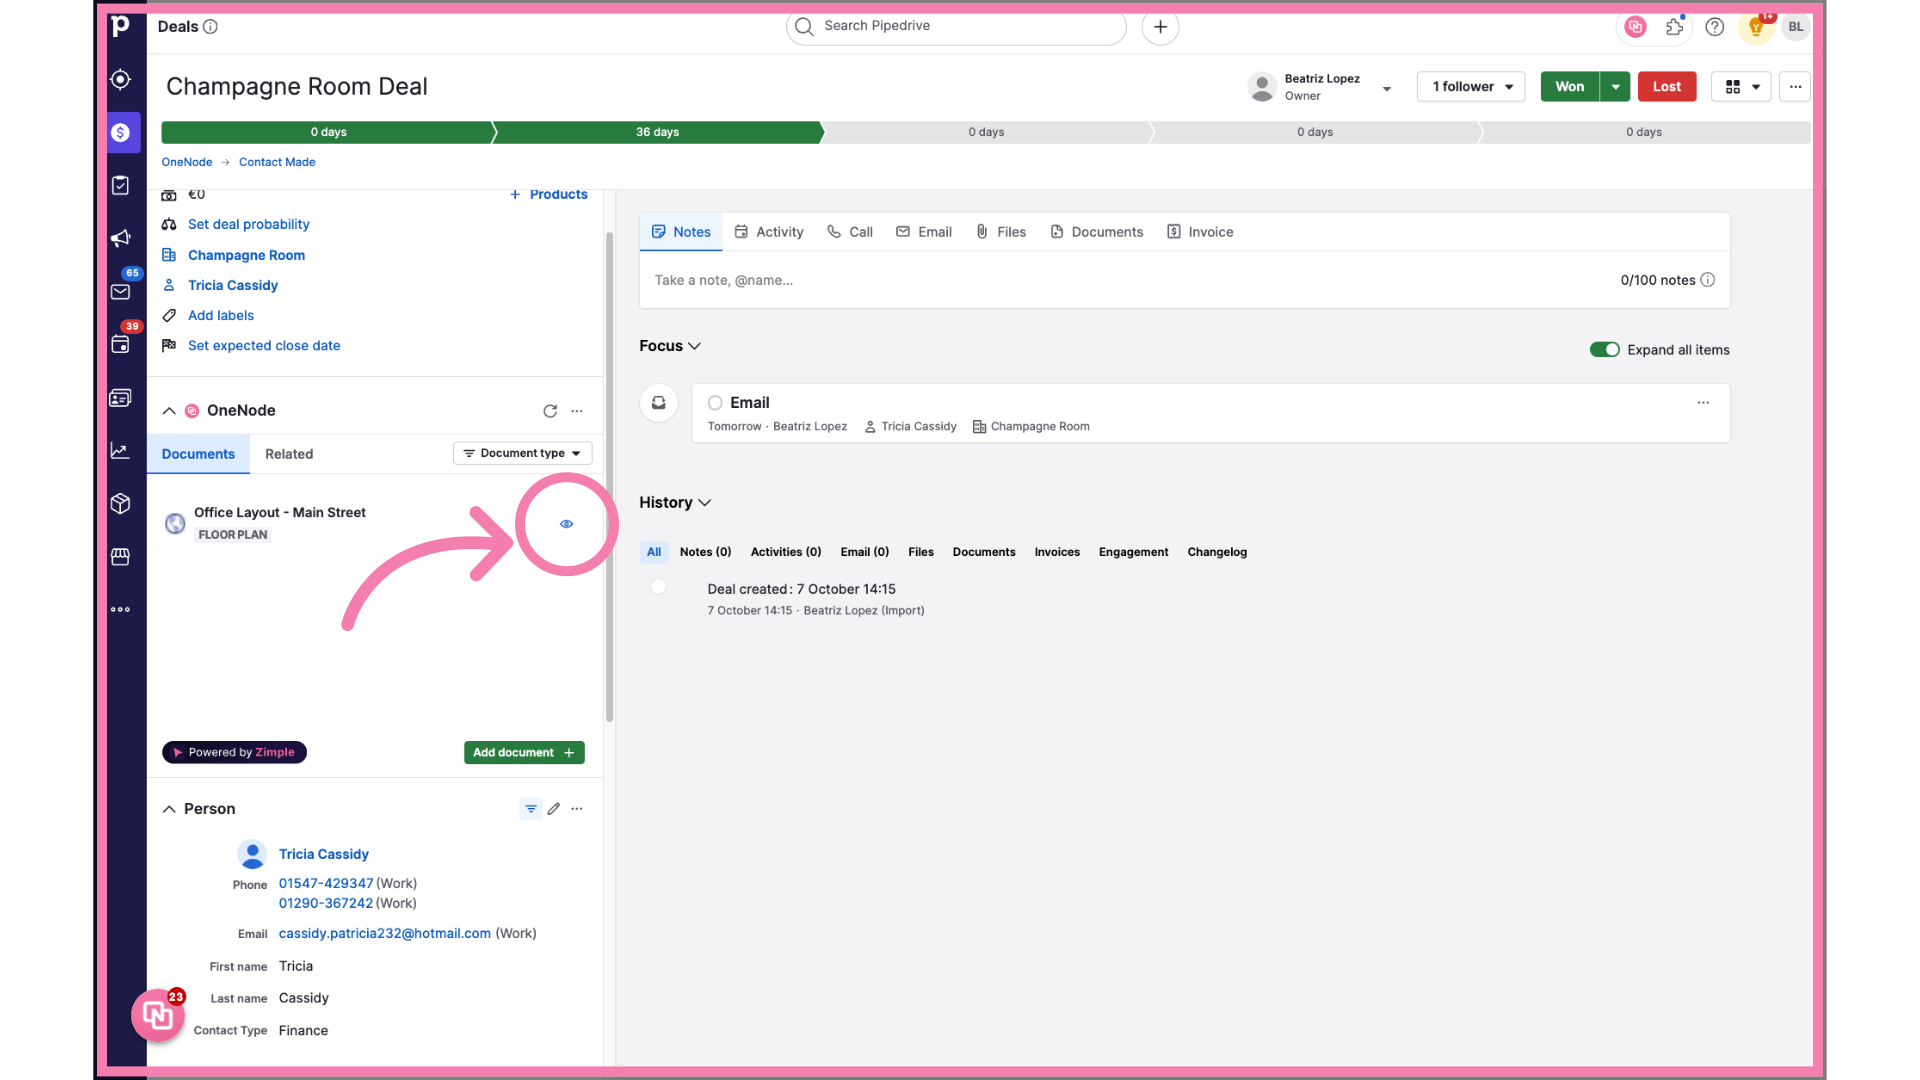Mark Email activity as done

pyautogui.click(x=715, y=403)
